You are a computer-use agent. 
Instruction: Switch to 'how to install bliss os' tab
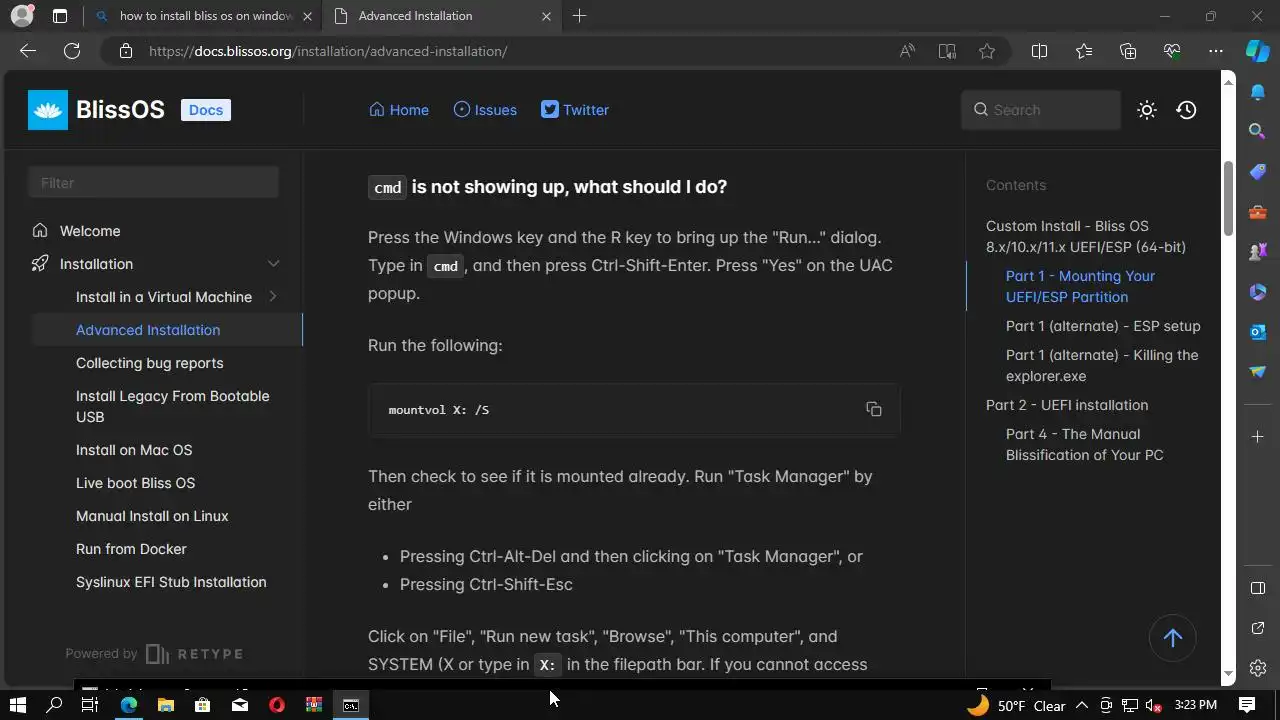(x=204, y=16)
